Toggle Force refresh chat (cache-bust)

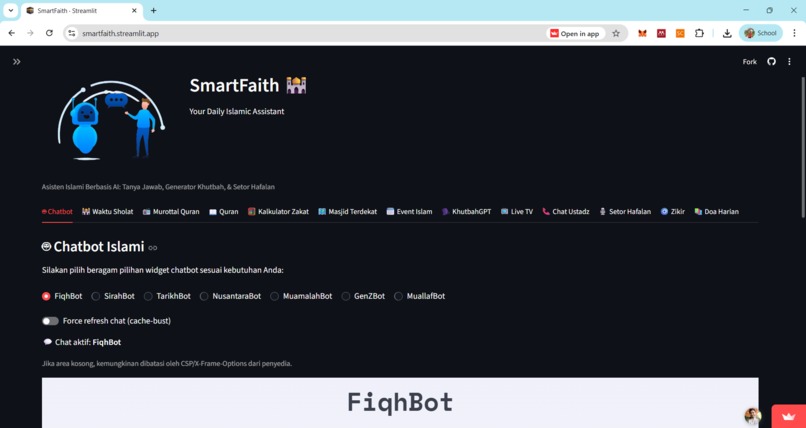[x=50, y=321]
